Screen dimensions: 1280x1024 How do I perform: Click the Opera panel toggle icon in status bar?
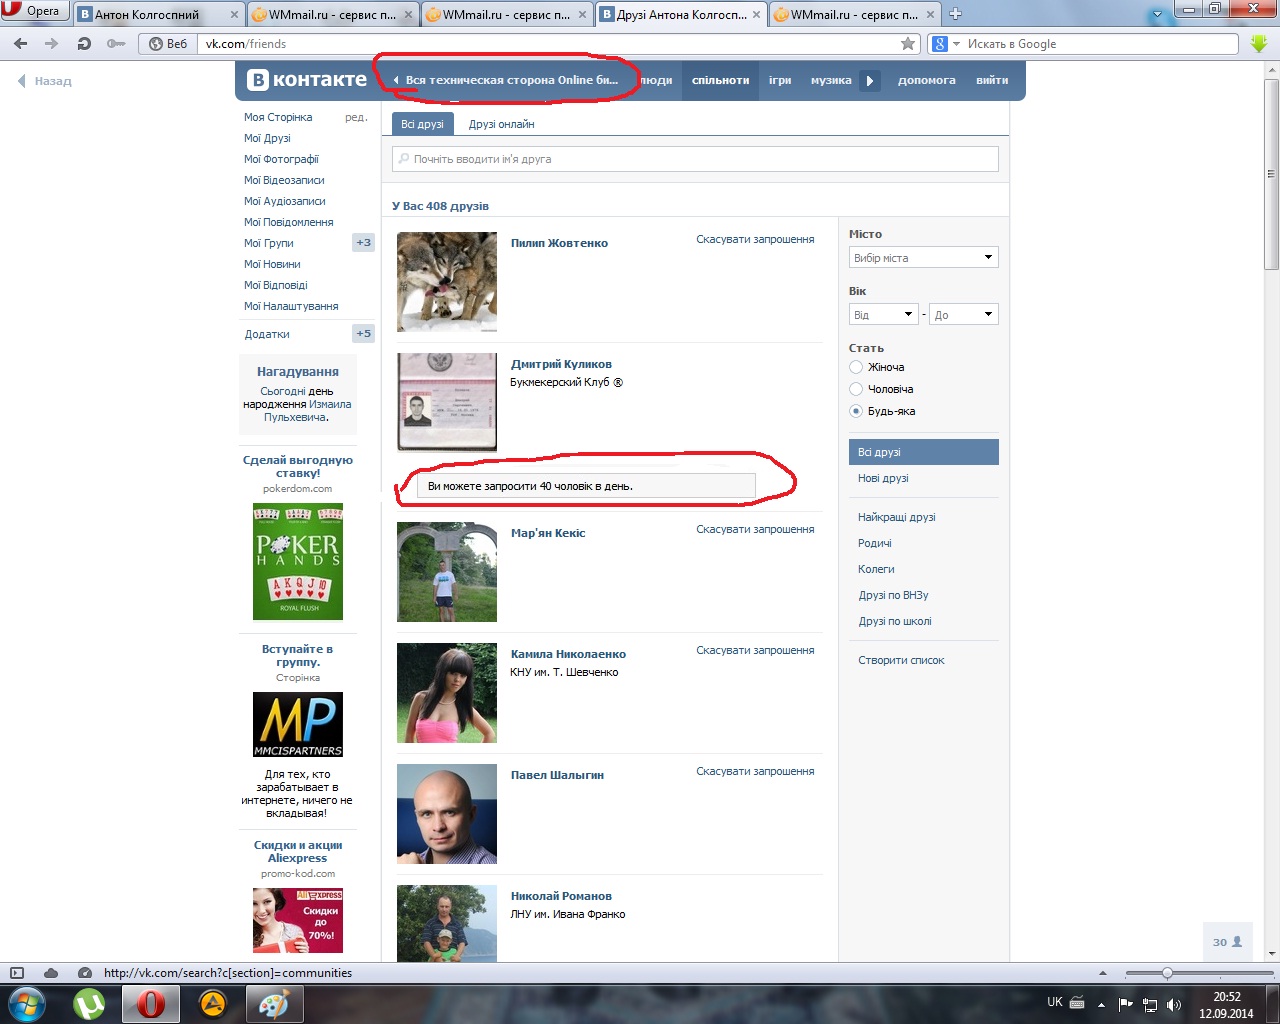click(x=16, y=973)
